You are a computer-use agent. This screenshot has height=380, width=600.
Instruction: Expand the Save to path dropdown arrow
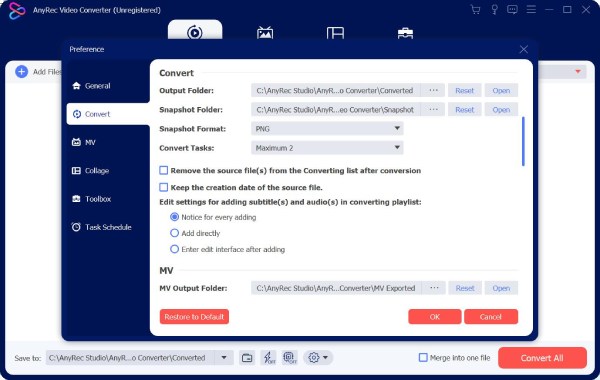(x=224, y=358)
